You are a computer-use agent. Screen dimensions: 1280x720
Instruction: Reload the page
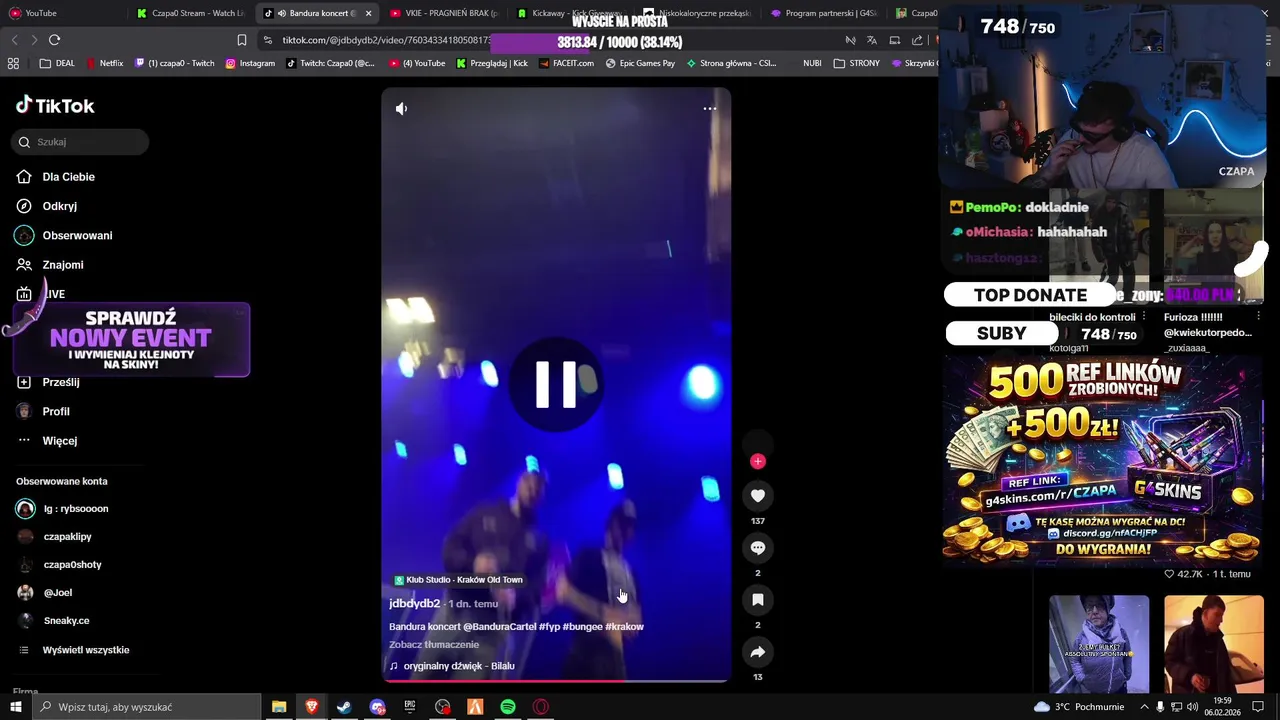pos(54,40)
